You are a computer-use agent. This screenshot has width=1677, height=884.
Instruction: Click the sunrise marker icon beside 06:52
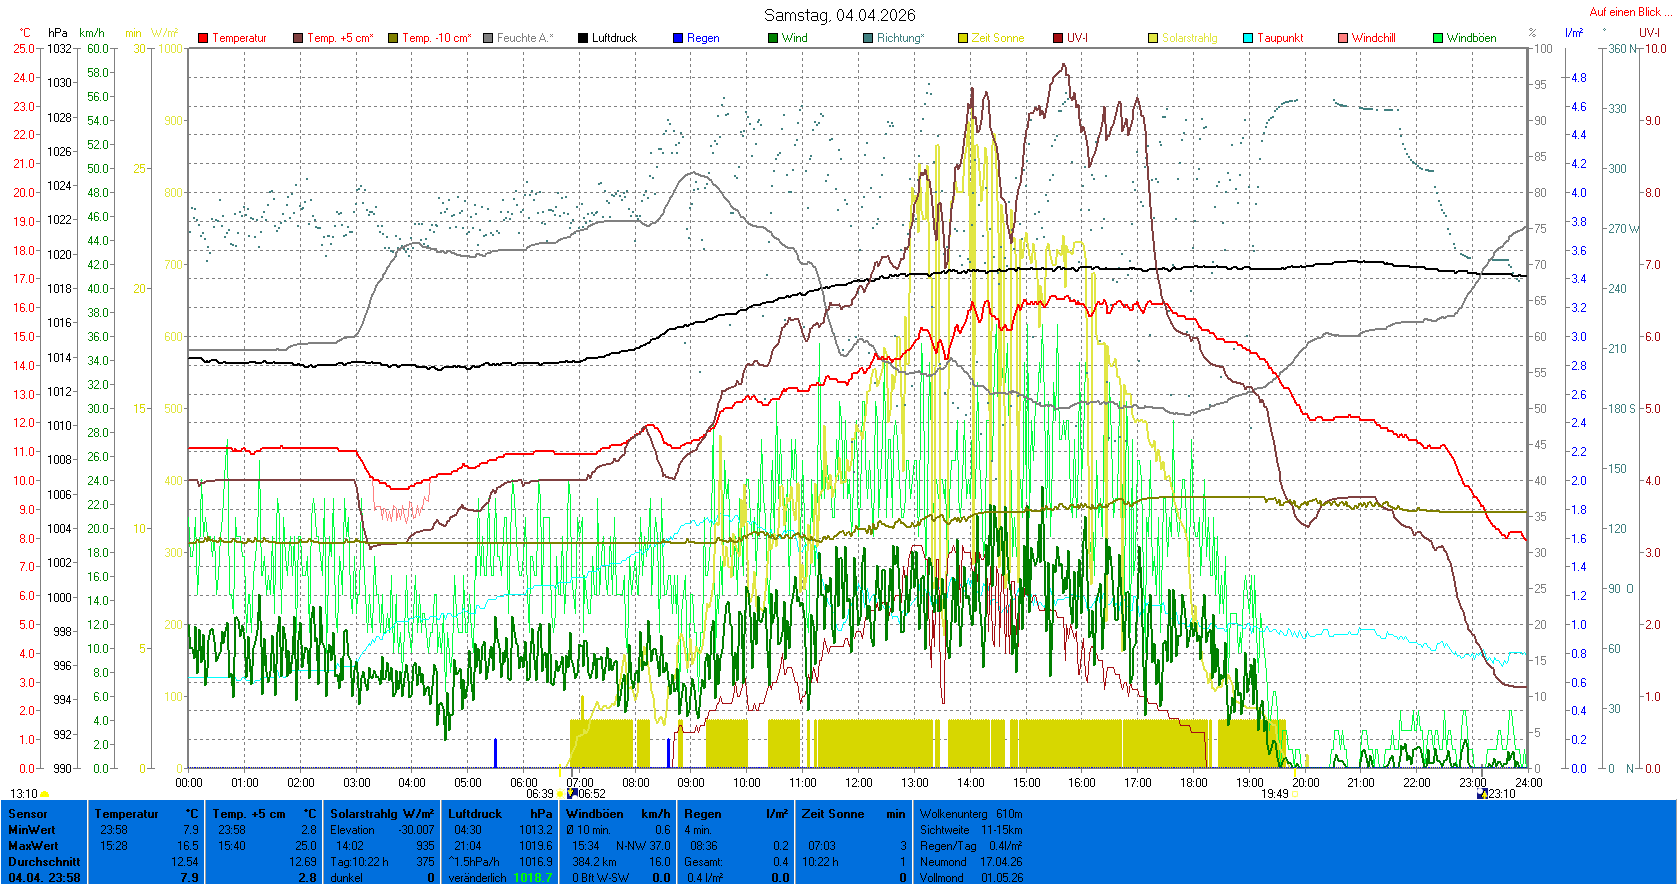572,793
